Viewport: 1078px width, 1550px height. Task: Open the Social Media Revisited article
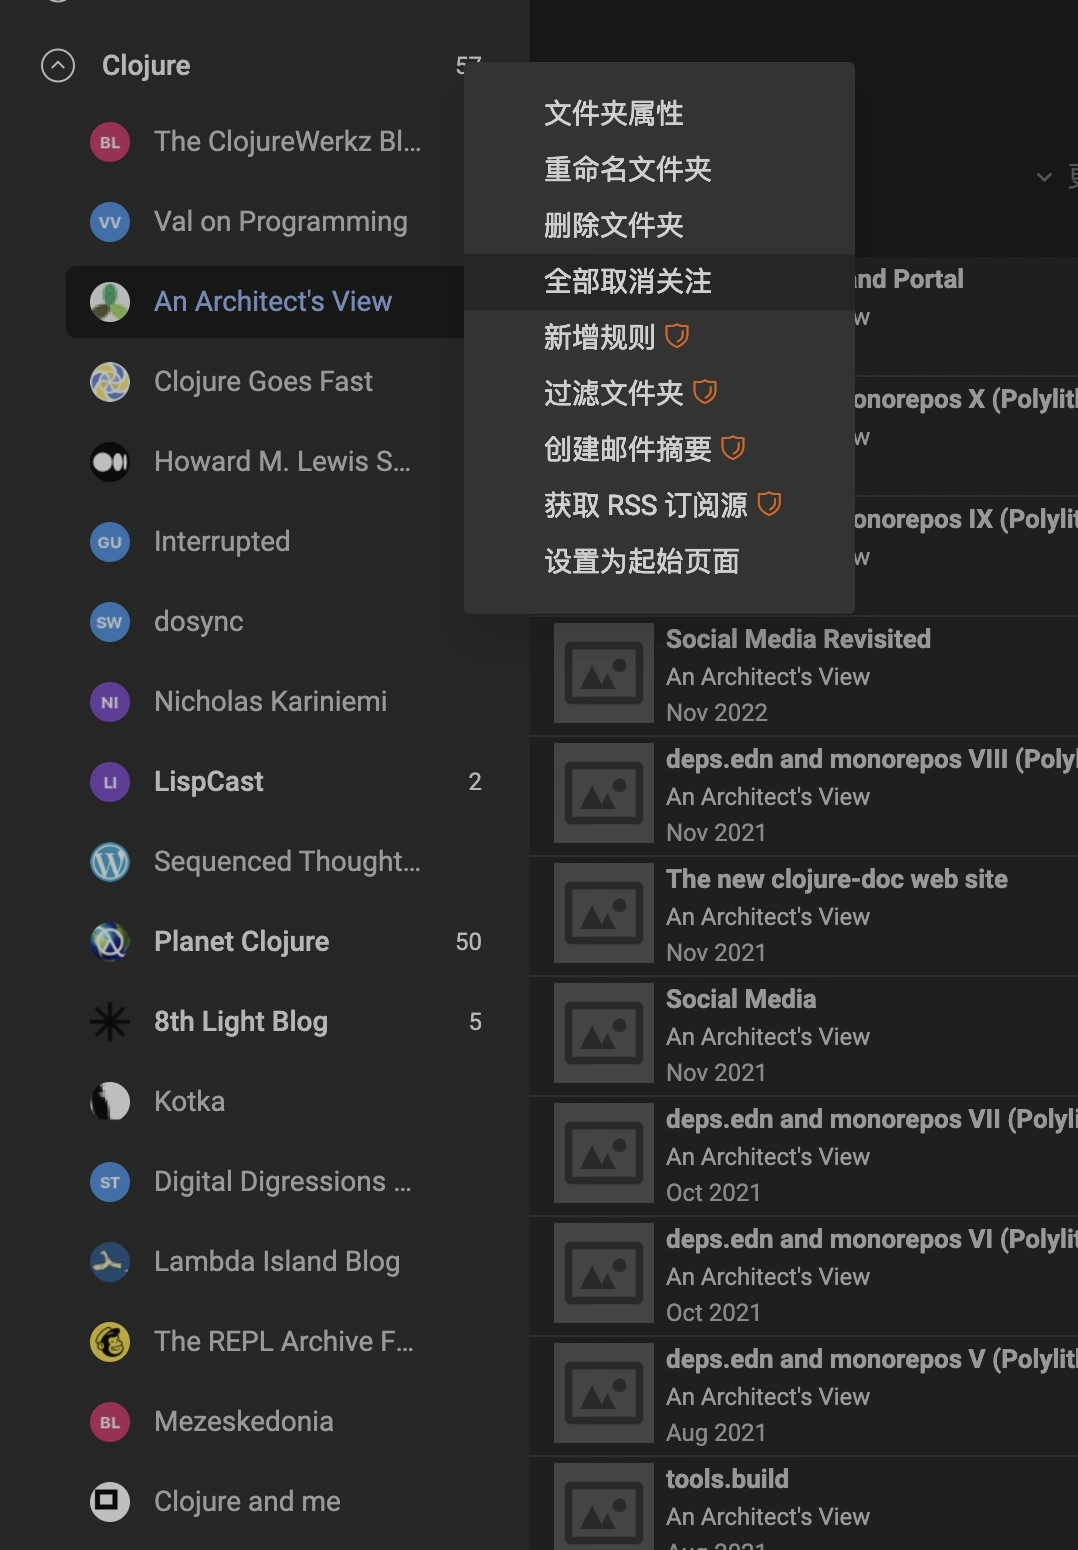(x=798, y=640)
